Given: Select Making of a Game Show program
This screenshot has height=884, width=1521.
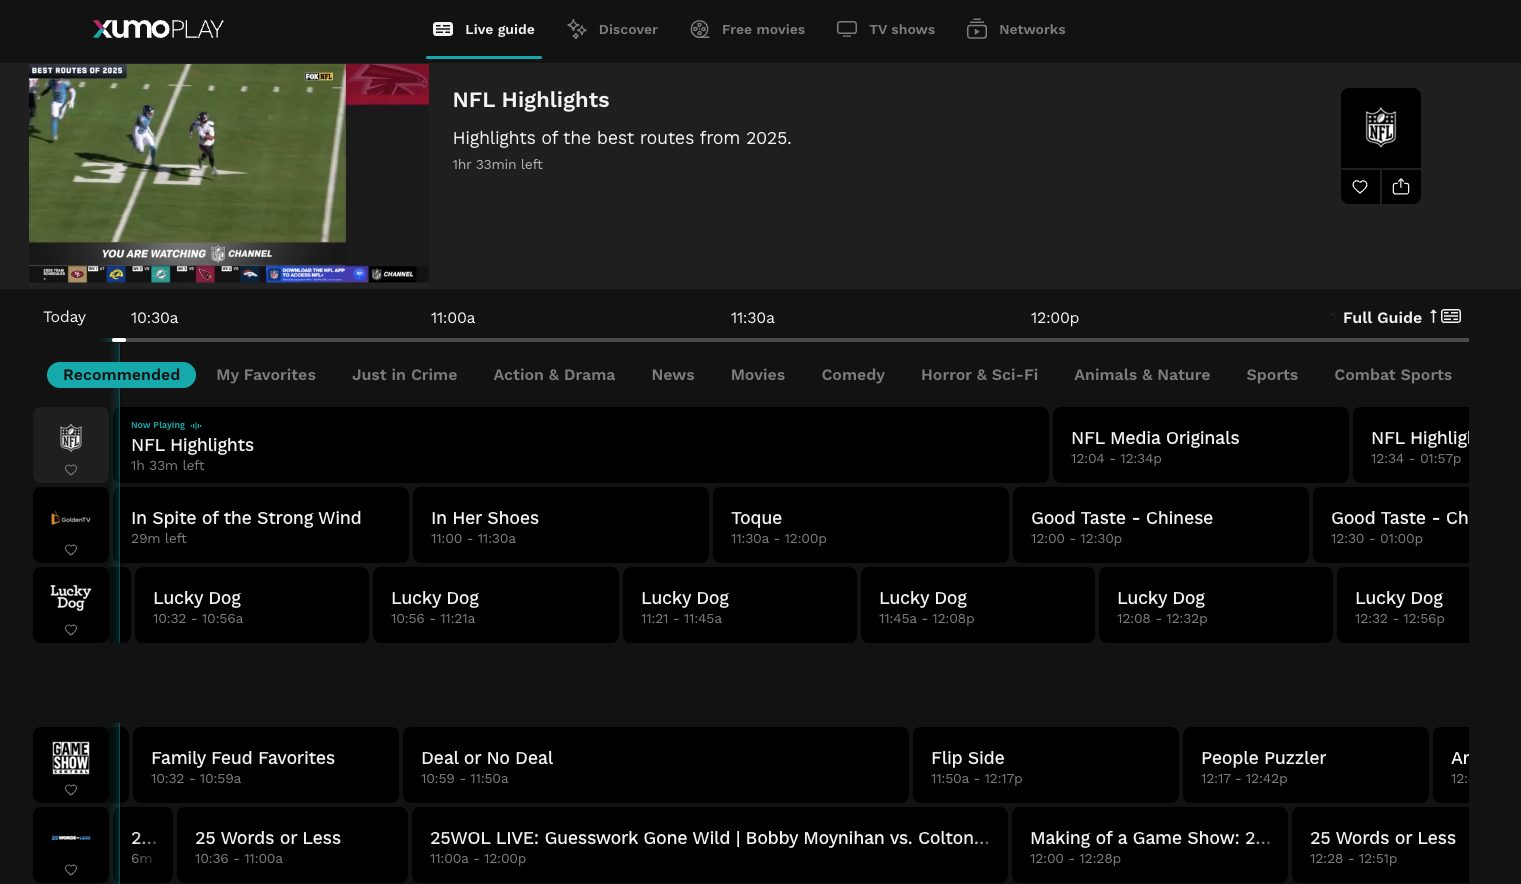Looking at the screenshot, I should click(x=1150, y=845).
